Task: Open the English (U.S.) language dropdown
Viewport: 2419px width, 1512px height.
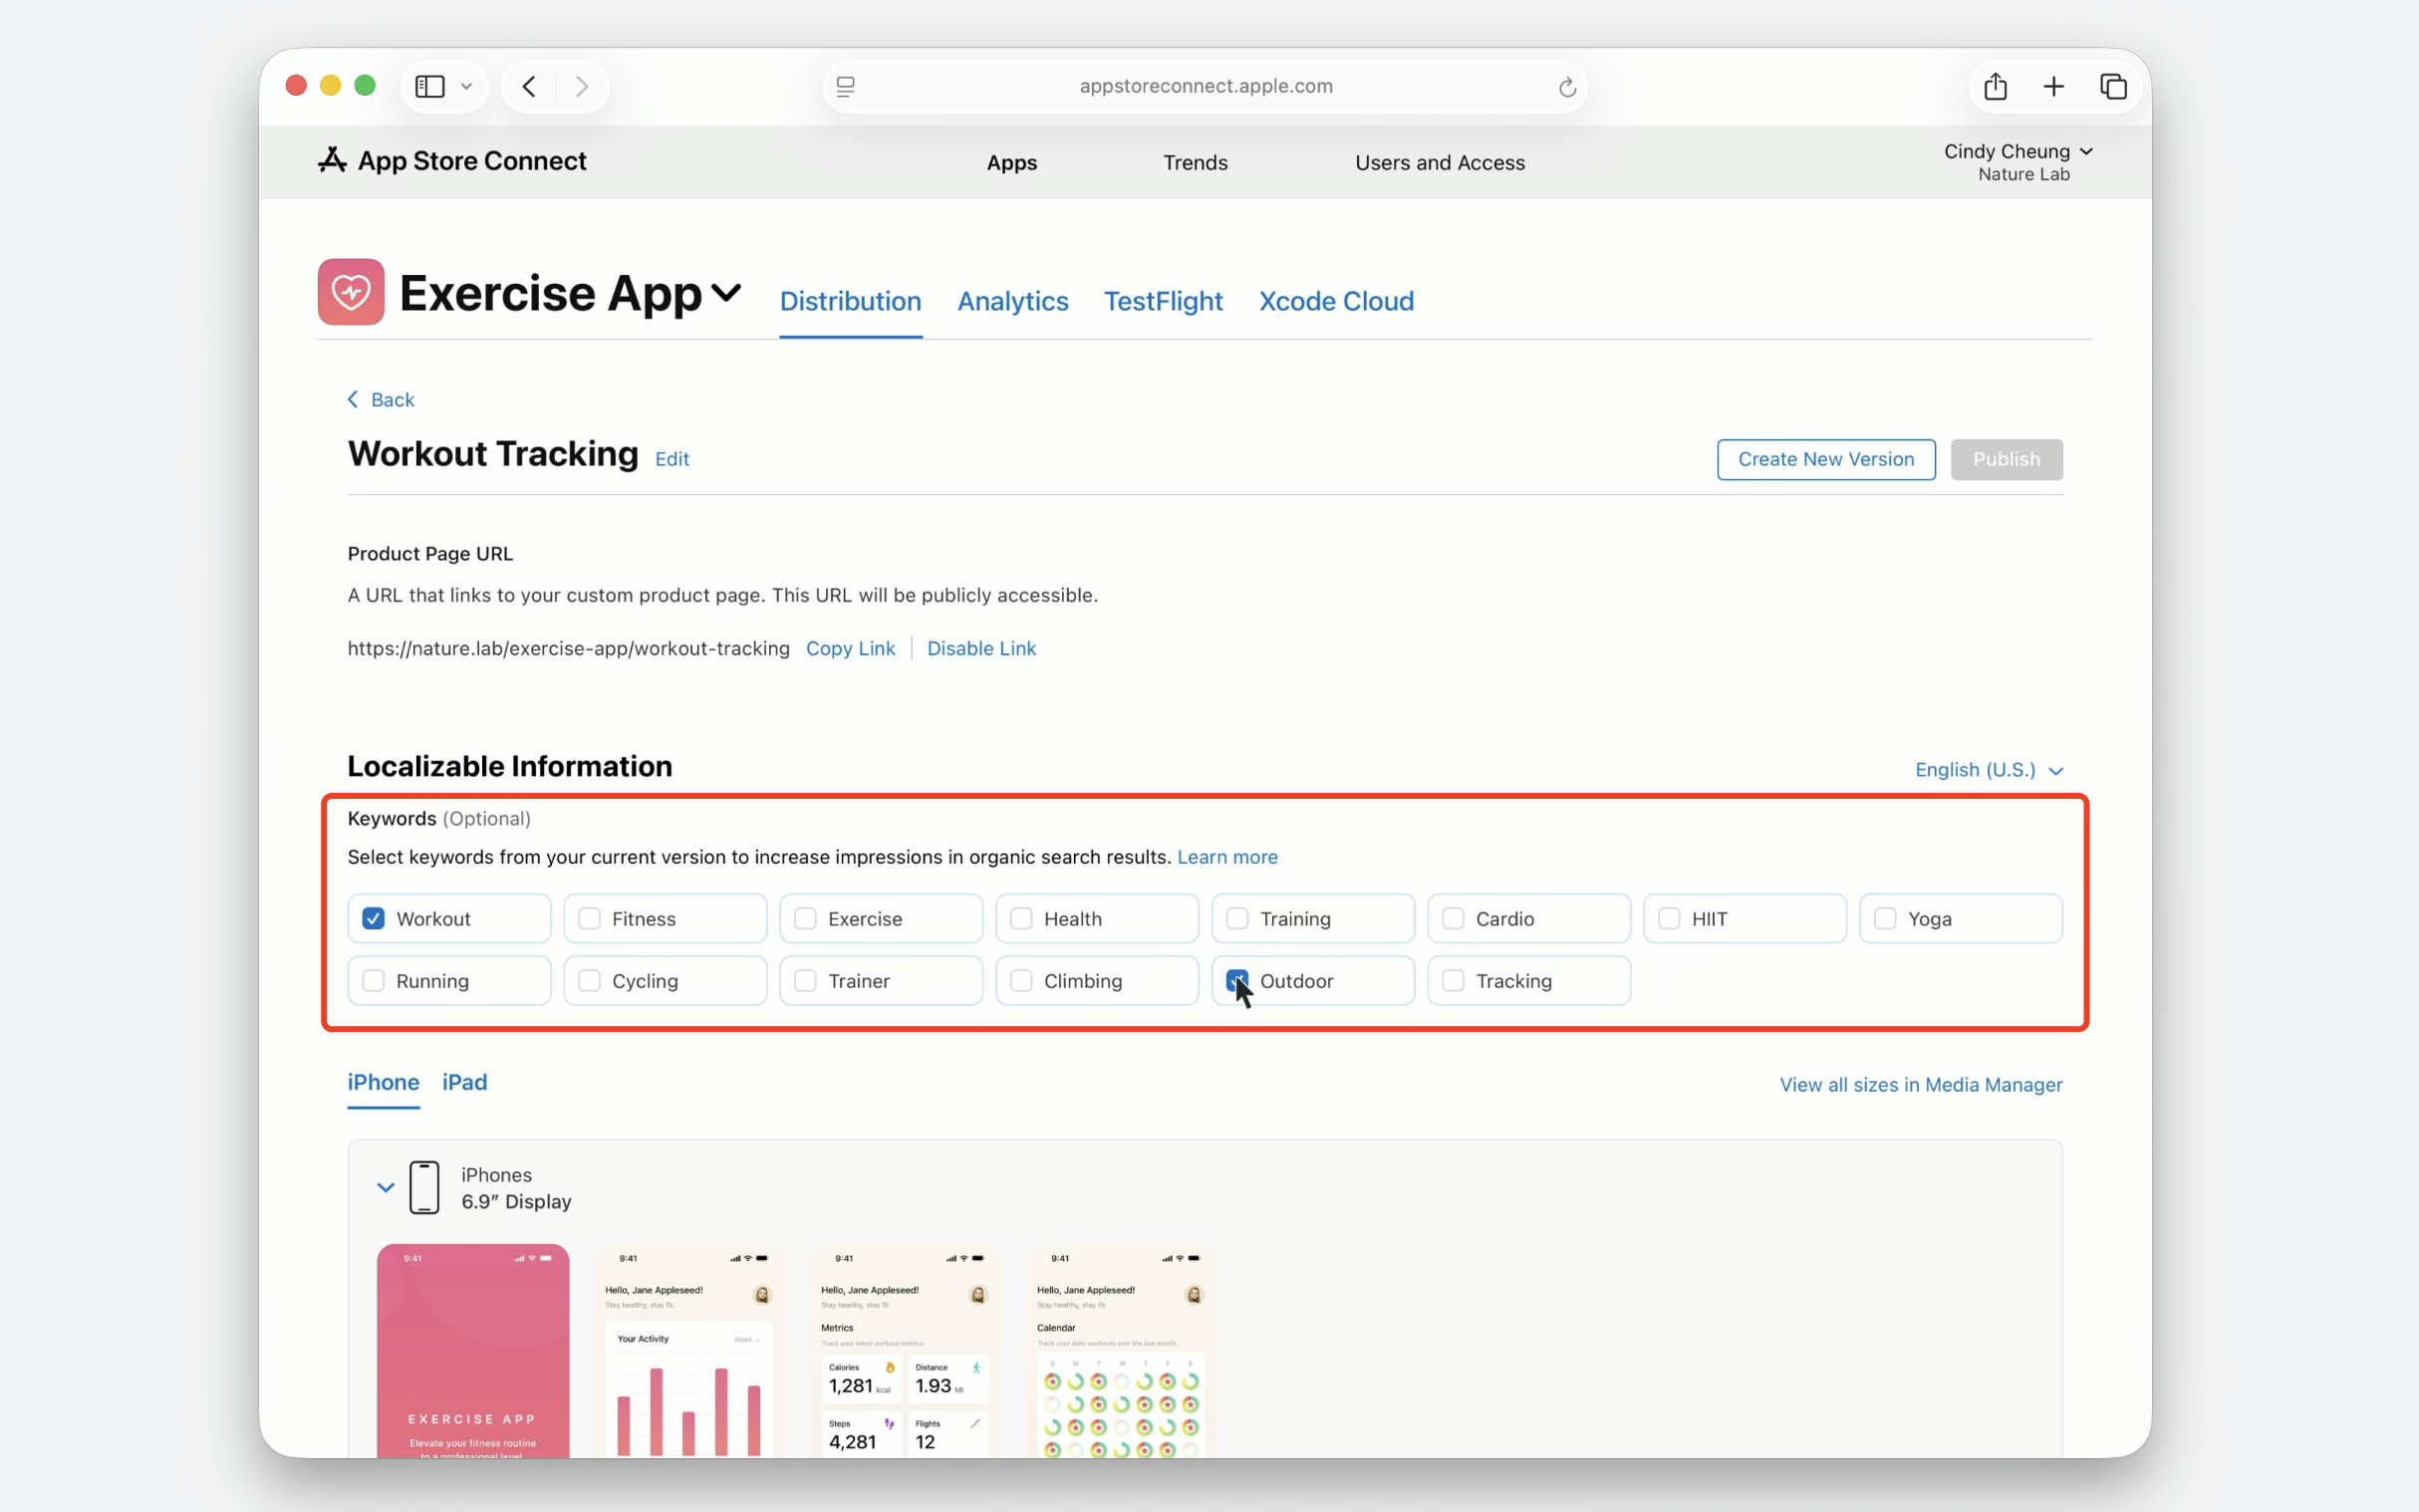Action: tap(1988, 769)
